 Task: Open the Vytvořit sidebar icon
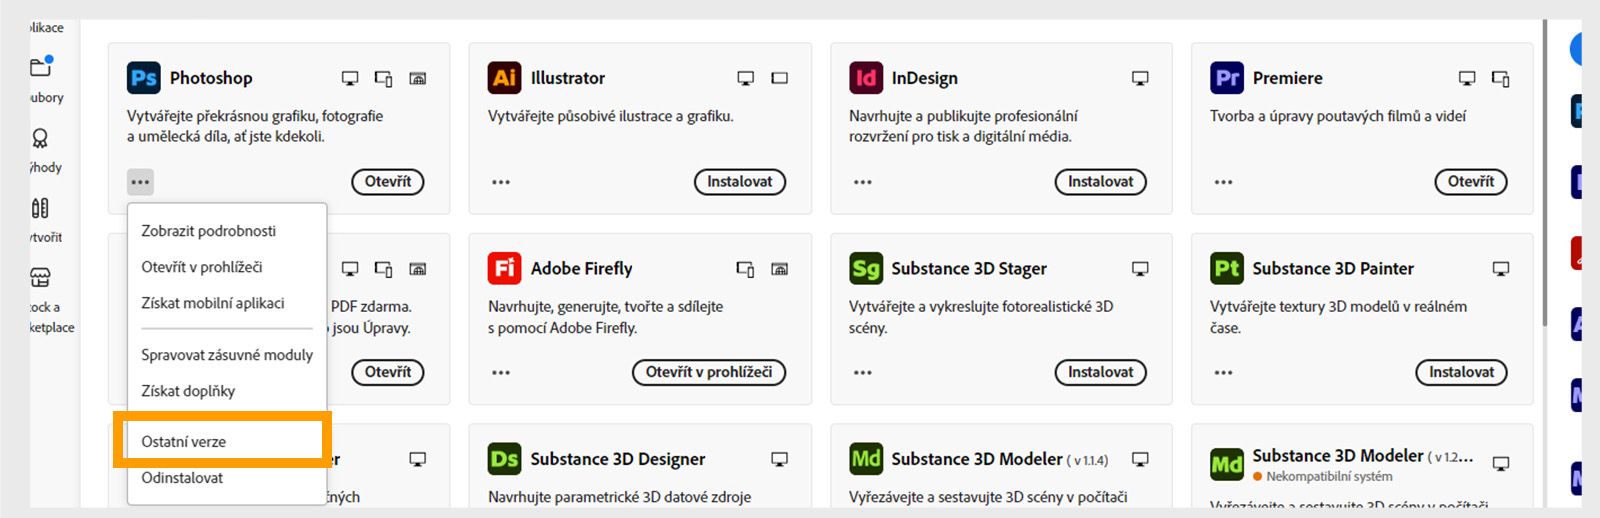[x=40, y=208]
